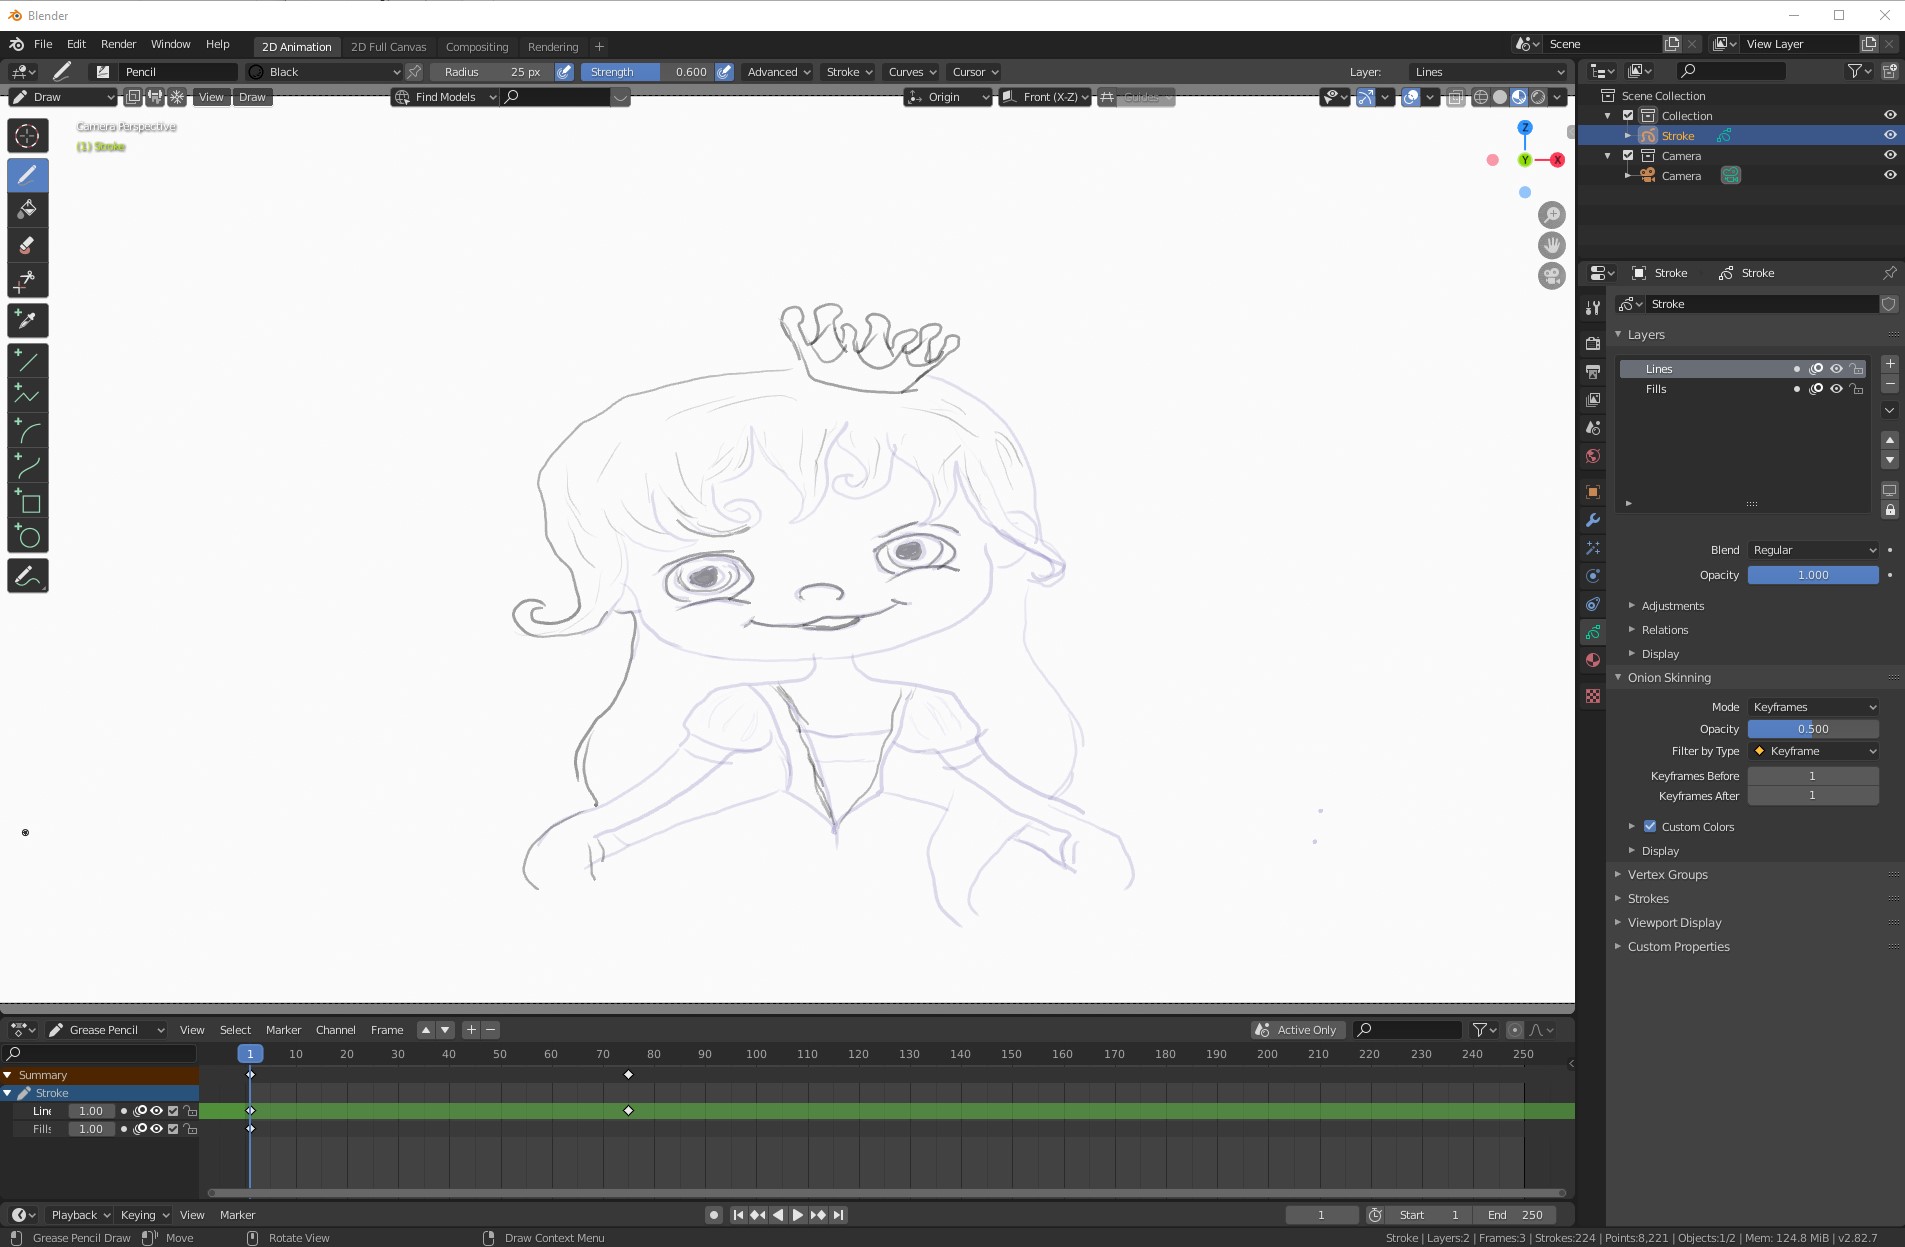Toggle Custom Colors checkbox

(x=1650, y=827)
